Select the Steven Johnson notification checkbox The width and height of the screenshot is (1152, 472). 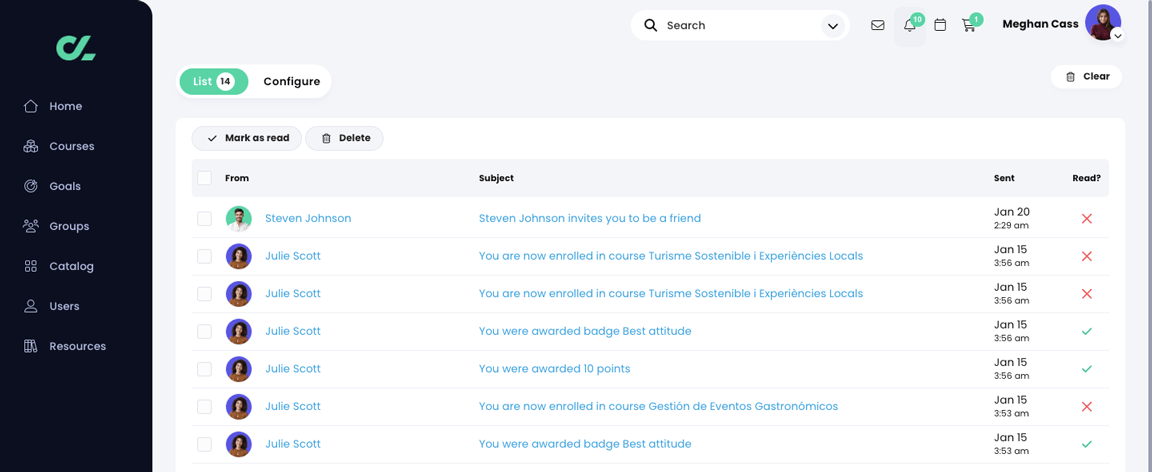pyautogui.click(x=204, y=218)
